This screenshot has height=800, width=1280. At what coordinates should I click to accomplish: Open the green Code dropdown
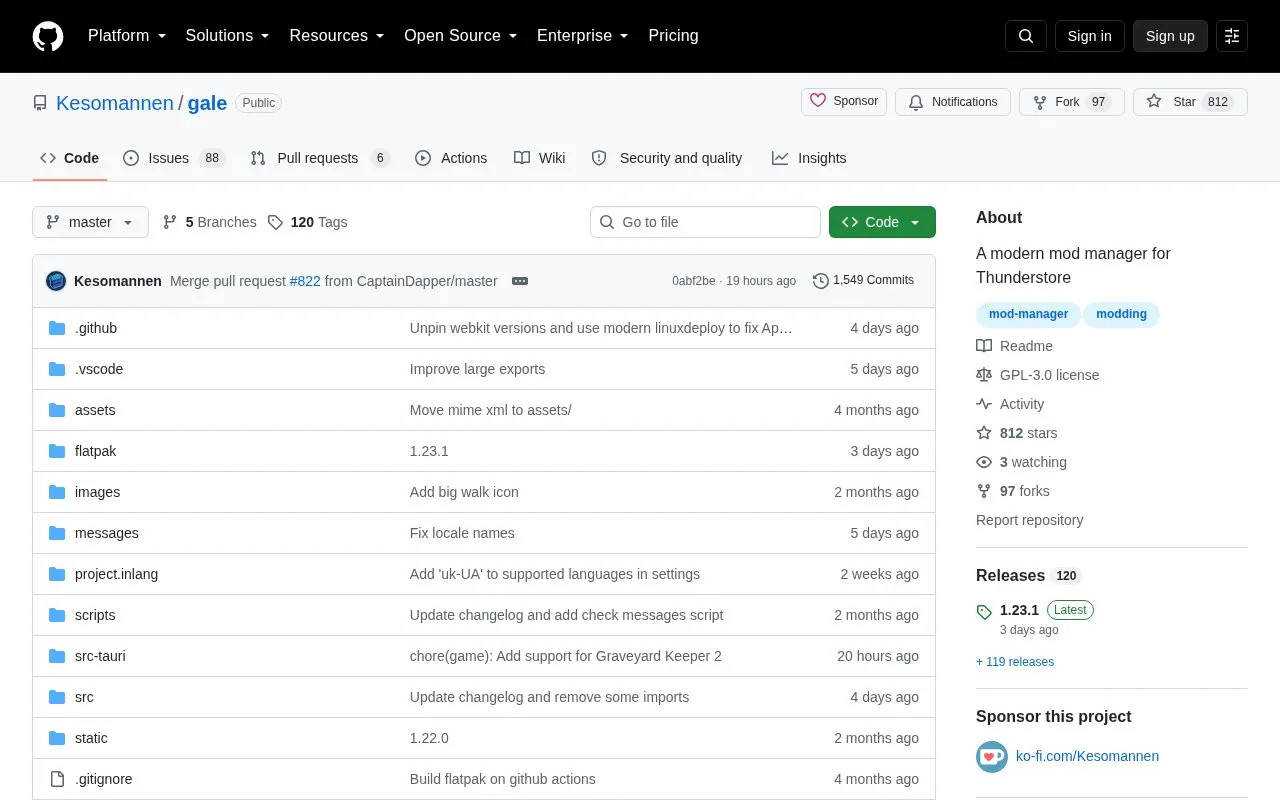point(882,222)
